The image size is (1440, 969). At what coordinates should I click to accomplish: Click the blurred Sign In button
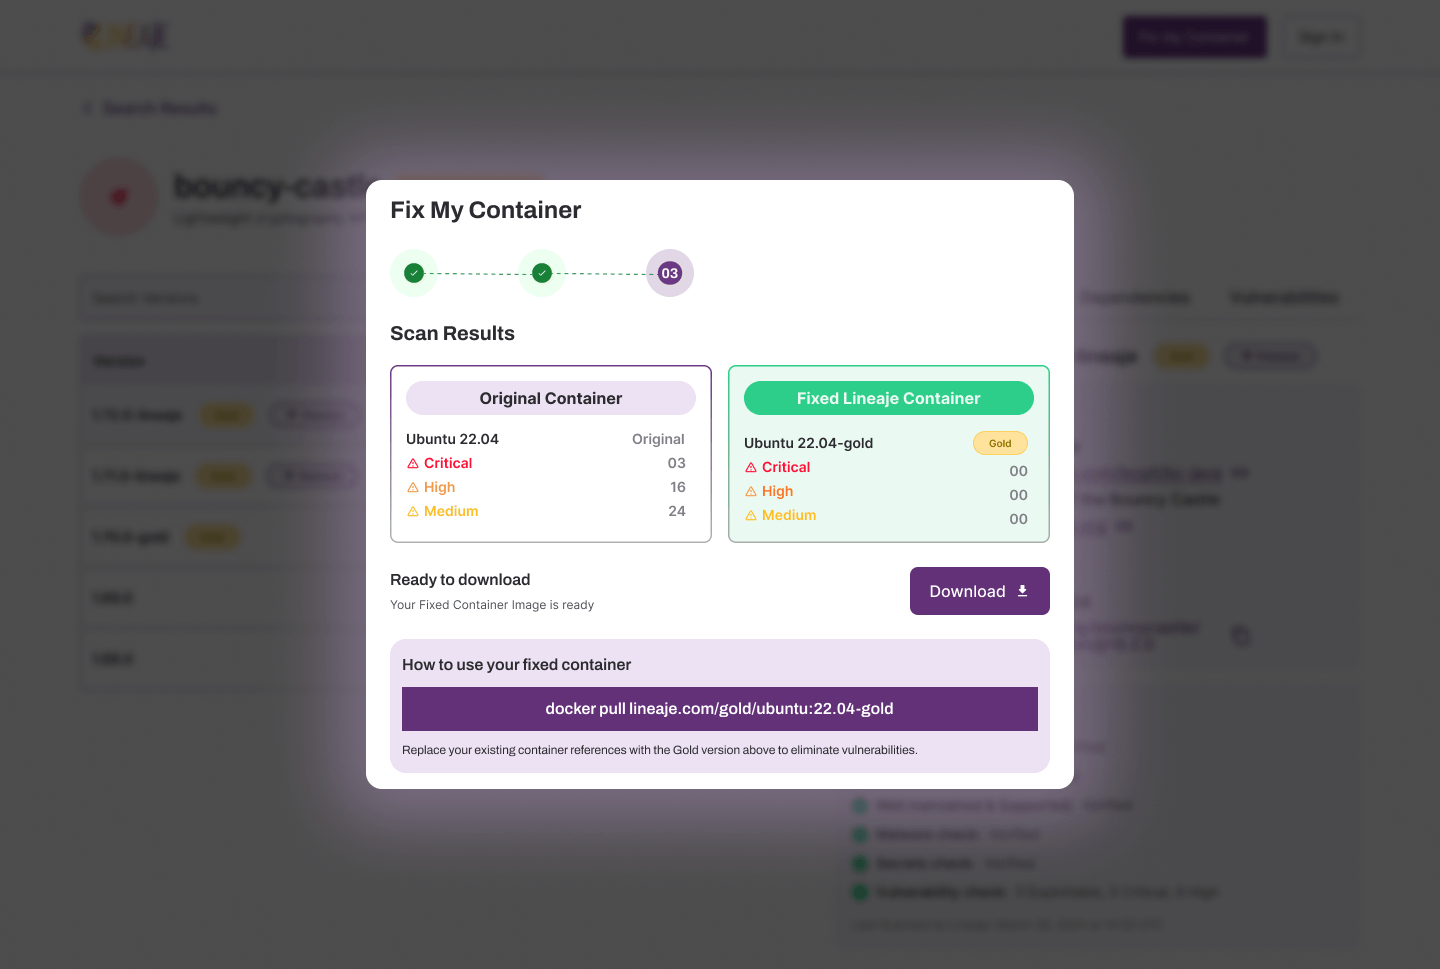click(1321, 37)
